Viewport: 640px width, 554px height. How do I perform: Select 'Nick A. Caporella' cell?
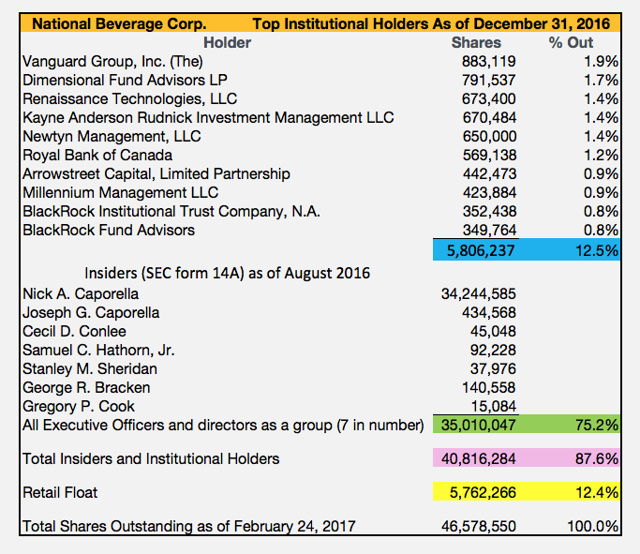[x=80, y=294]
